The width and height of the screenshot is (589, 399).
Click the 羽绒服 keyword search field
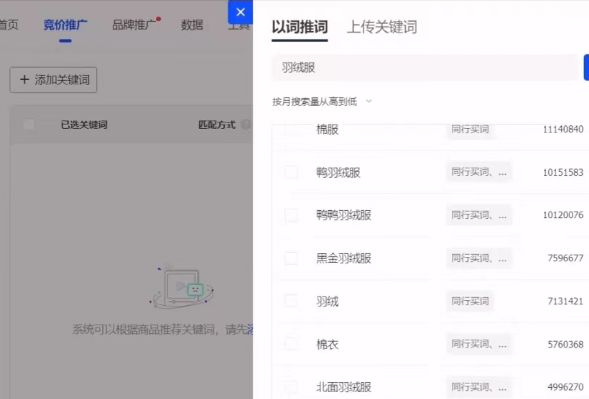(425, 68)
